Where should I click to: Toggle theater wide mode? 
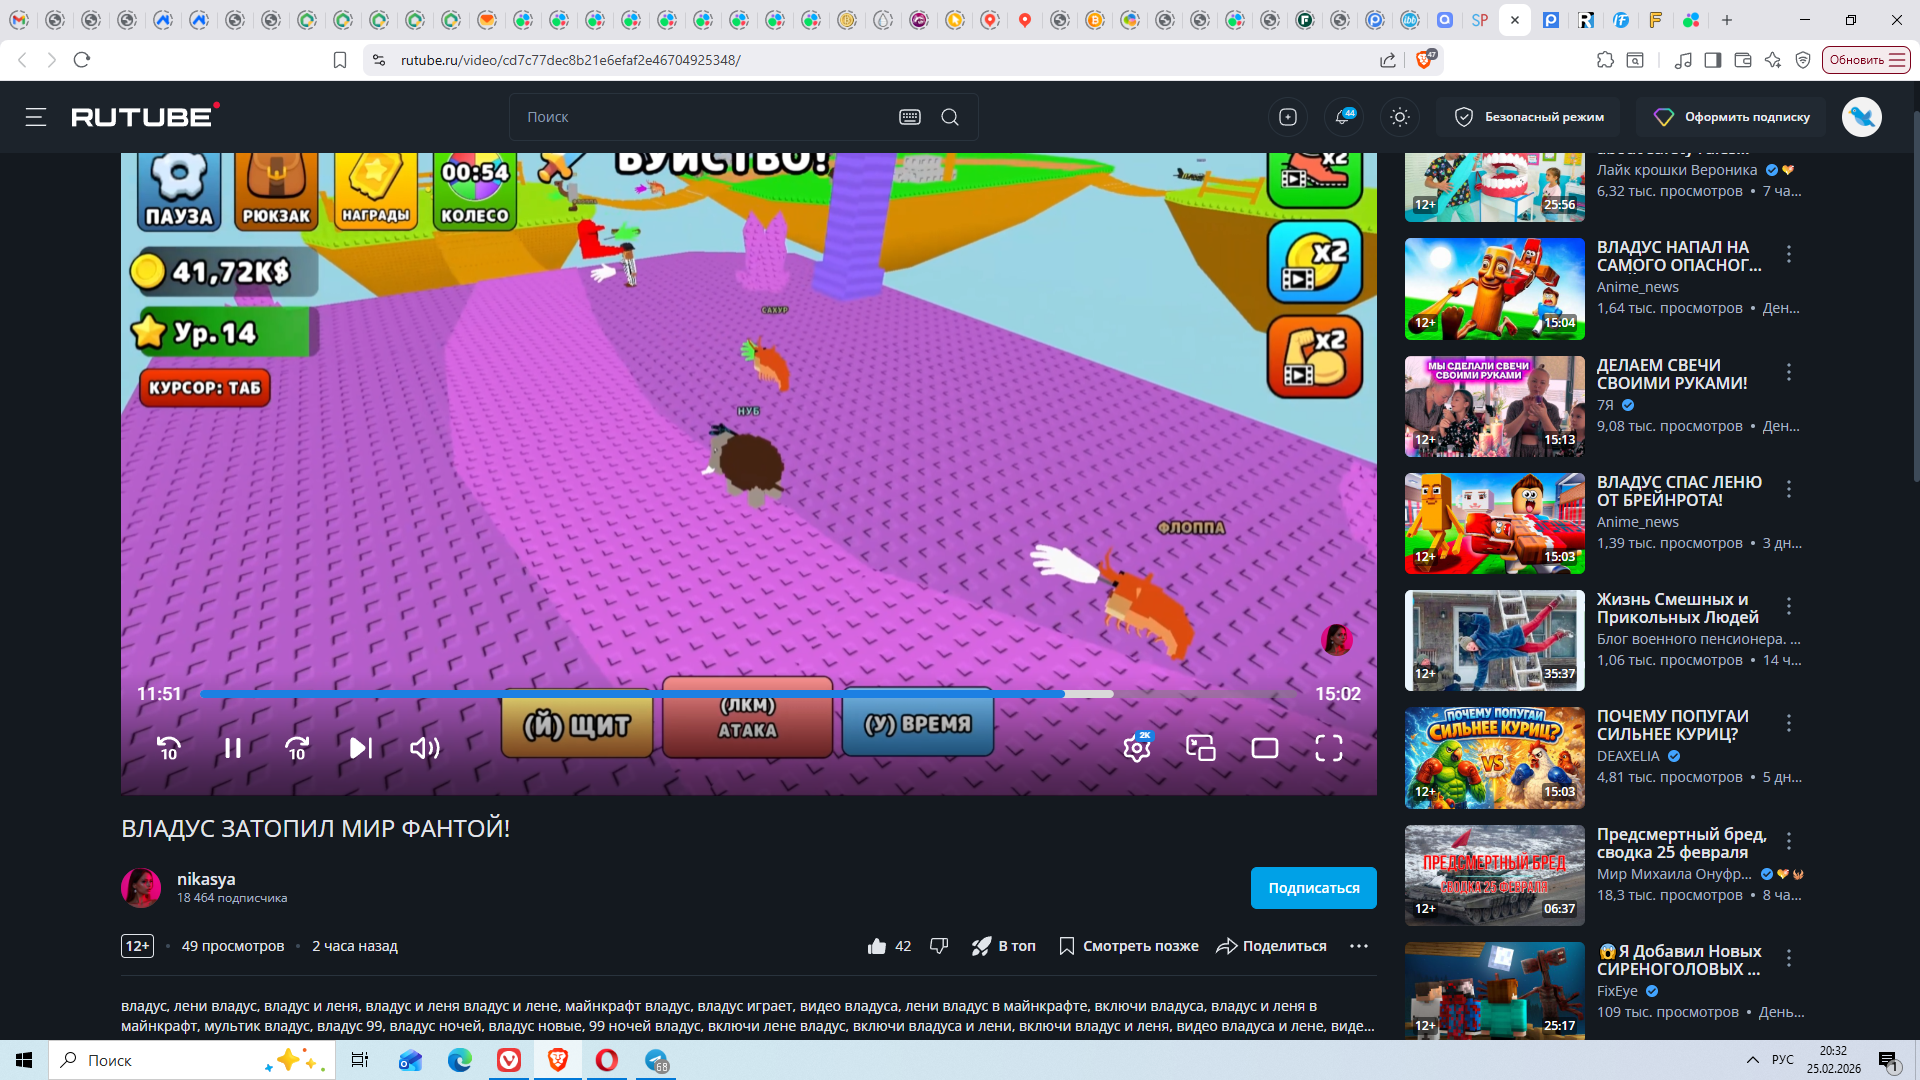[1265, 748]
